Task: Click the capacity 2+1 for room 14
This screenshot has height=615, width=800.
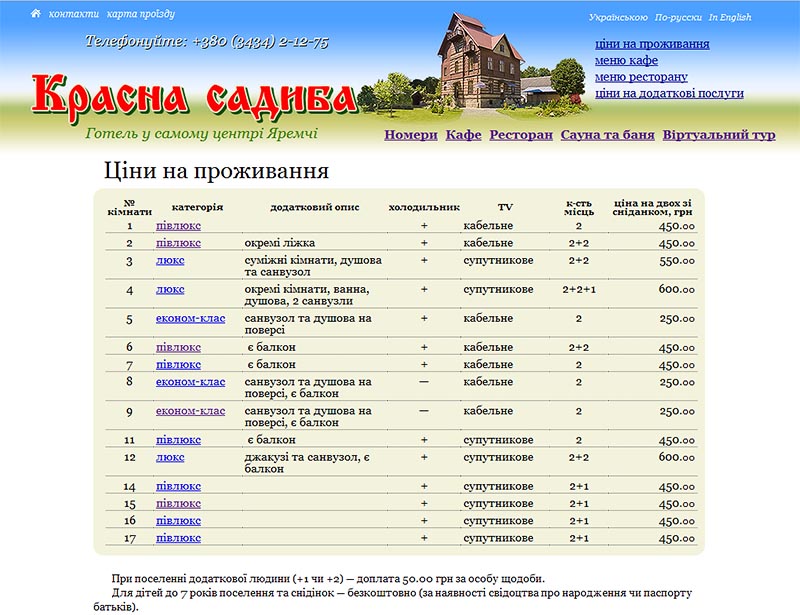Action: [x=579, y=486]
